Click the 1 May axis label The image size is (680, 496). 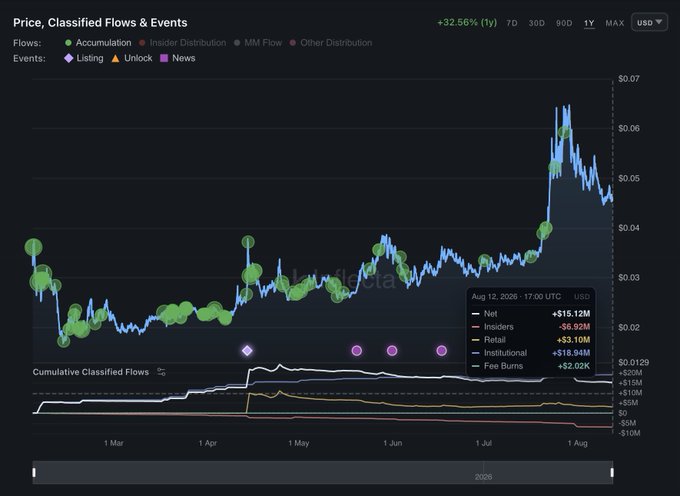tap(298, 443)
